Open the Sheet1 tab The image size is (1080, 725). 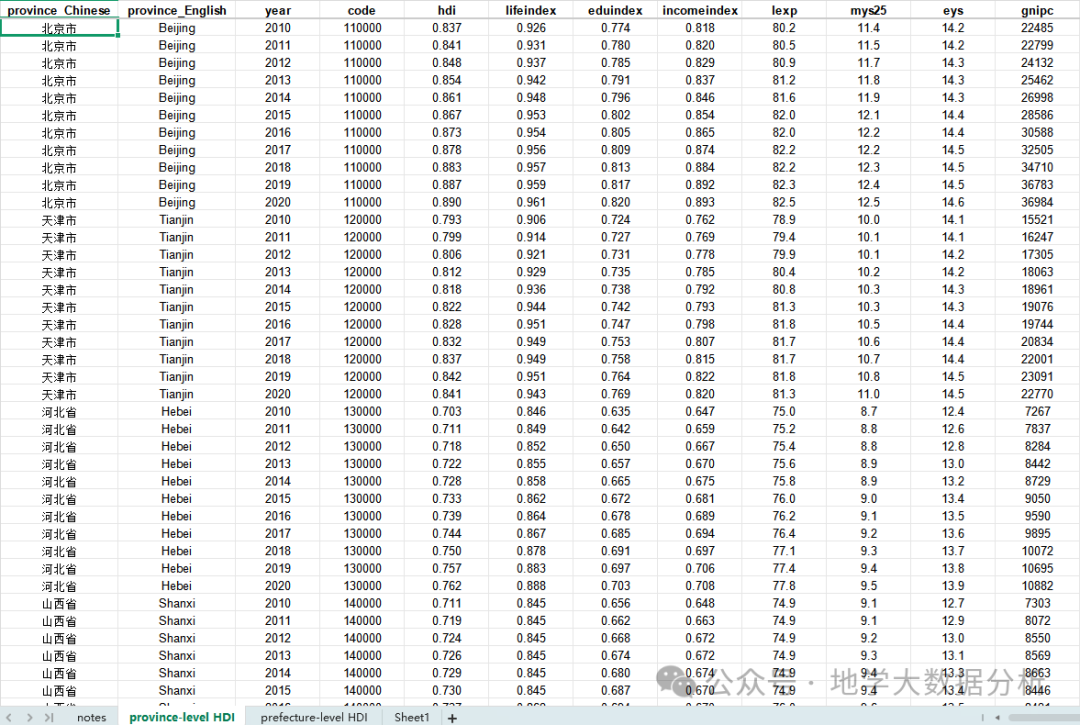[411, 717]
